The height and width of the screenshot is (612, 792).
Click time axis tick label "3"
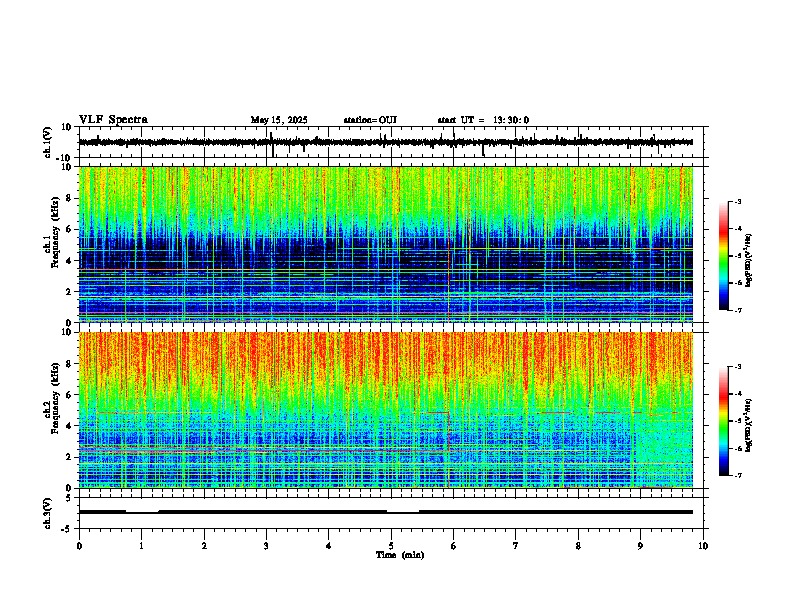point(266,546)
